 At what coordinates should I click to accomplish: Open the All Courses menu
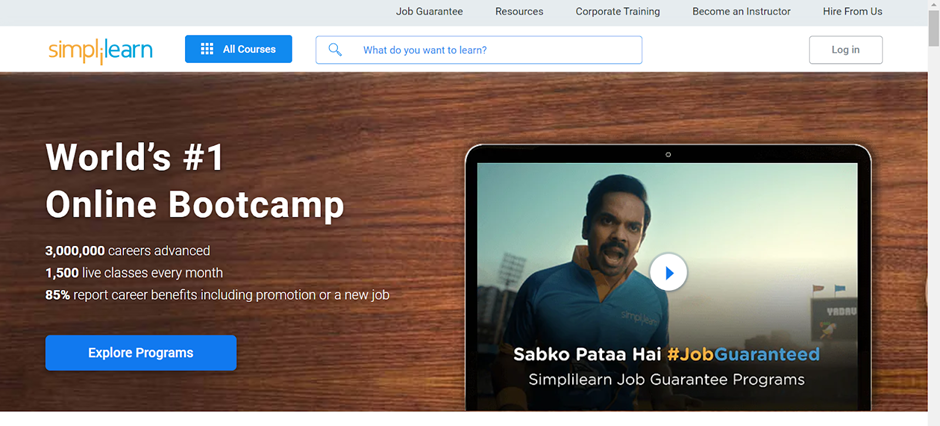click(x=239, y=49)
